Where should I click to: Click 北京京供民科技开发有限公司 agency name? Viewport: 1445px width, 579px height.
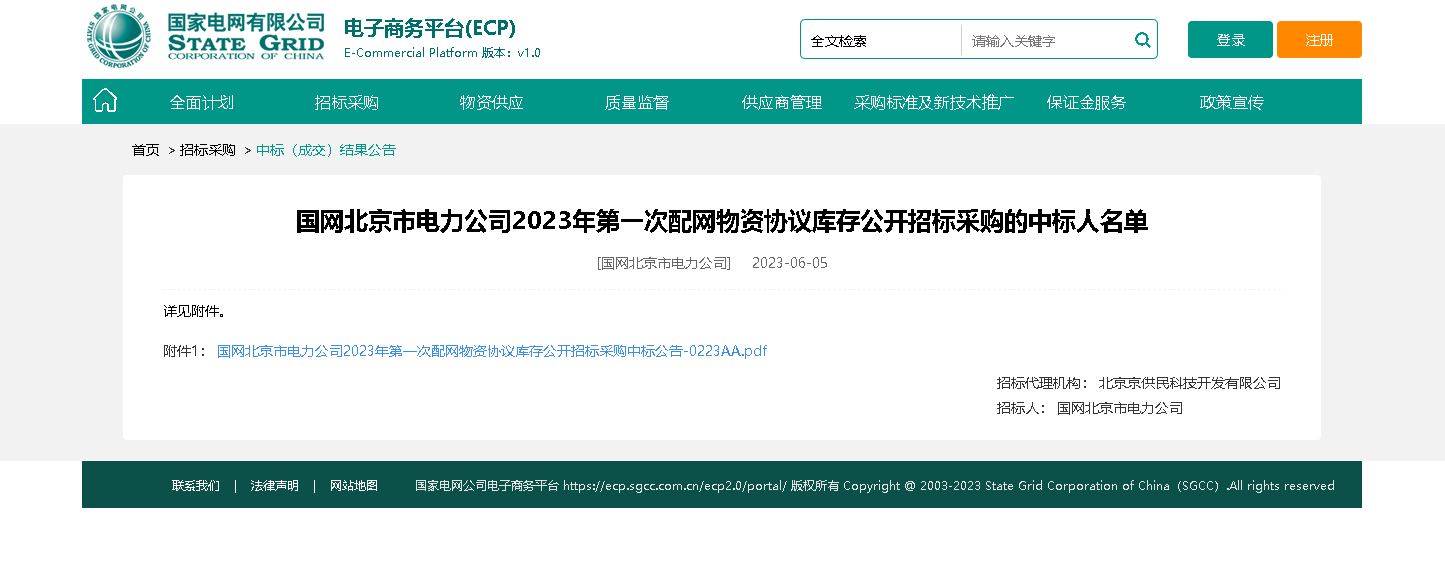tap(1190, 383)
